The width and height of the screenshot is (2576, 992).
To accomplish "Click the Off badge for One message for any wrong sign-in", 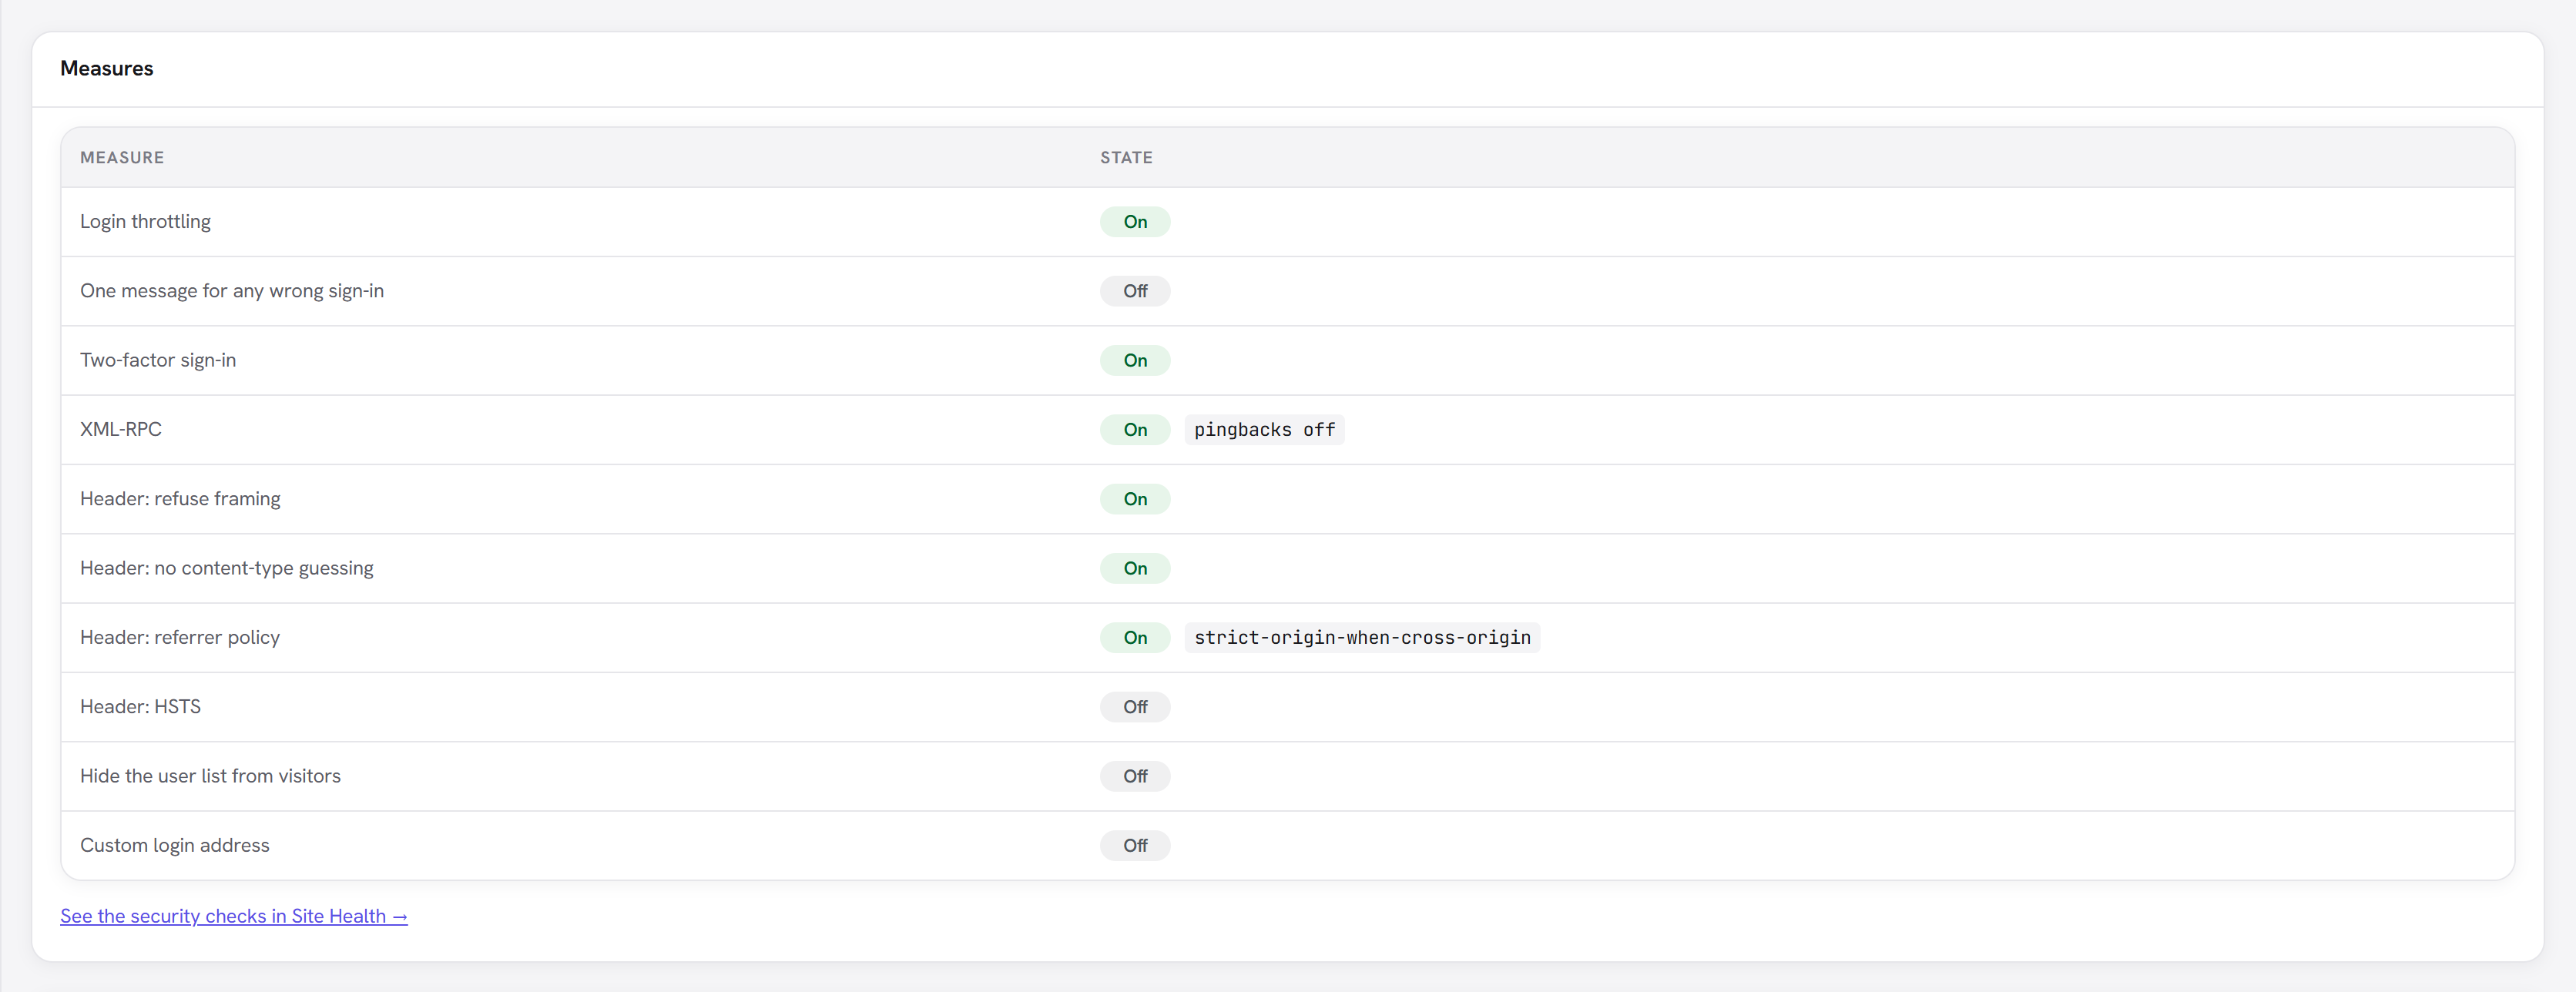I will click(1135, 291).
